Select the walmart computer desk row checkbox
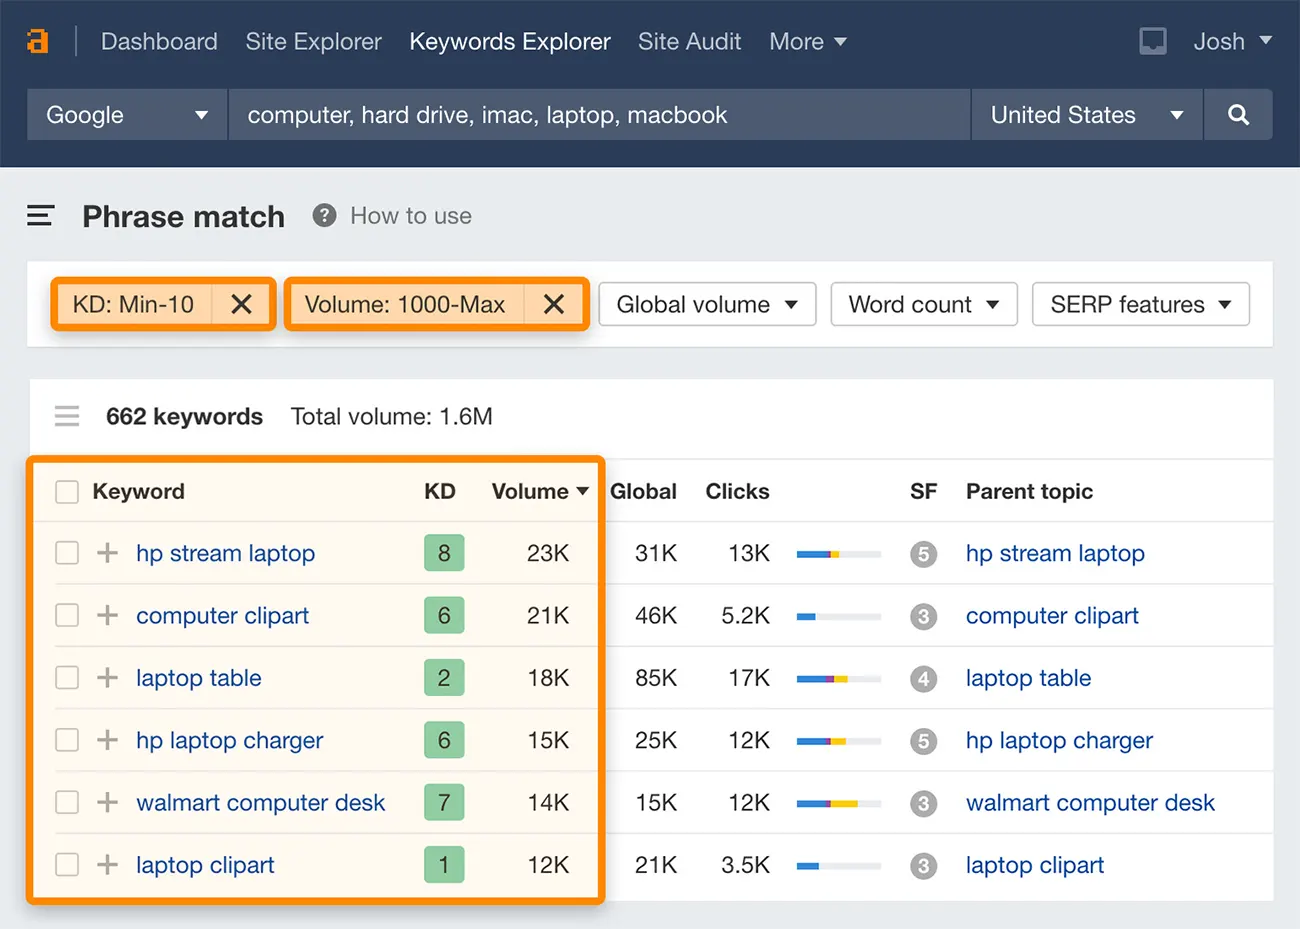The image size is (1300, 929). pos(67,803)
